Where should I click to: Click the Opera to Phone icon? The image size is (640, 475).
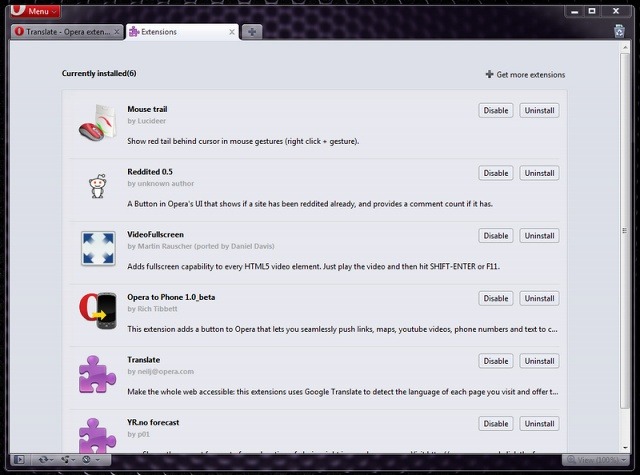pos(98,311)
